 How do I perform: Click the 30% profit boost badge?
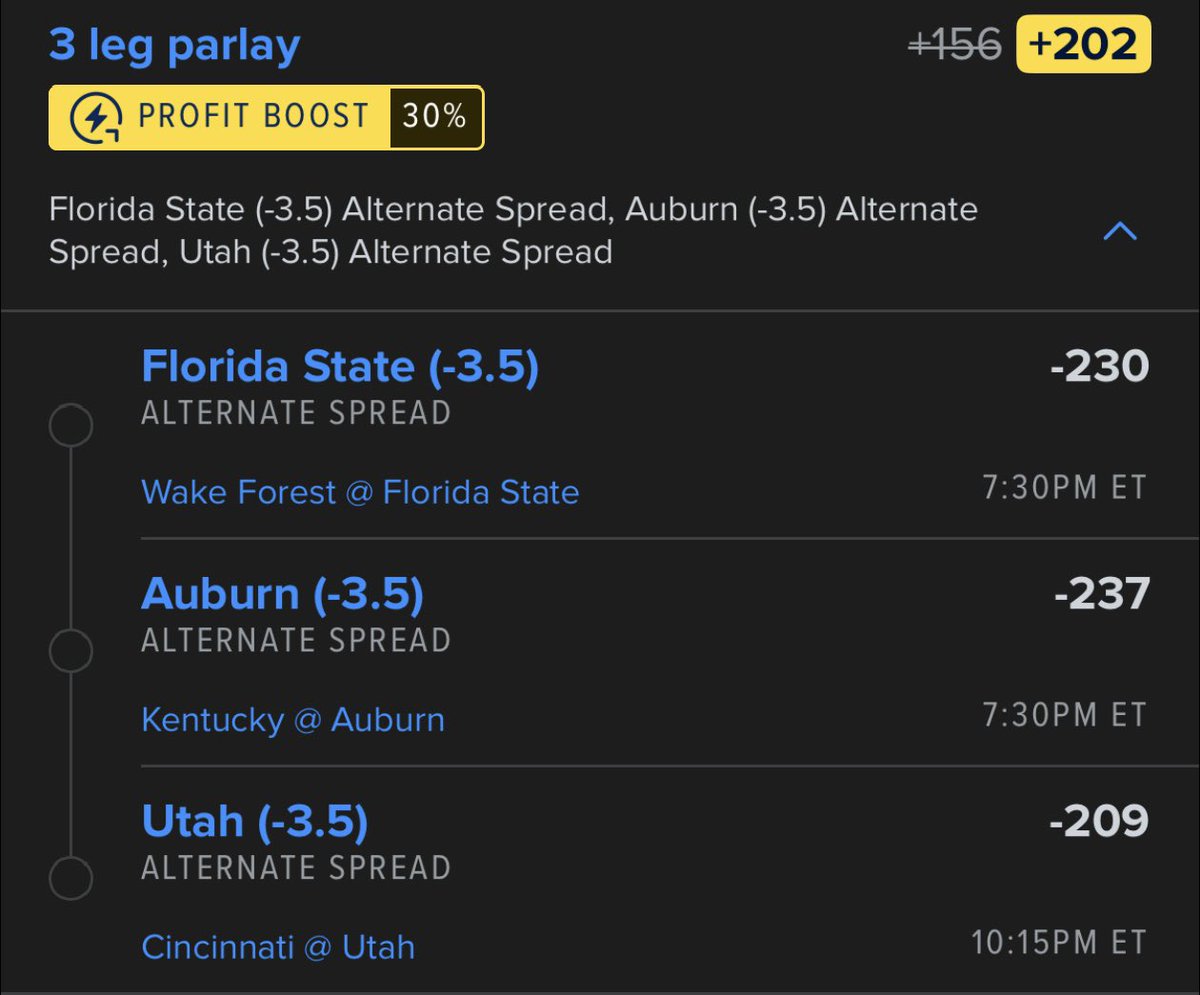tap(435, 118)
